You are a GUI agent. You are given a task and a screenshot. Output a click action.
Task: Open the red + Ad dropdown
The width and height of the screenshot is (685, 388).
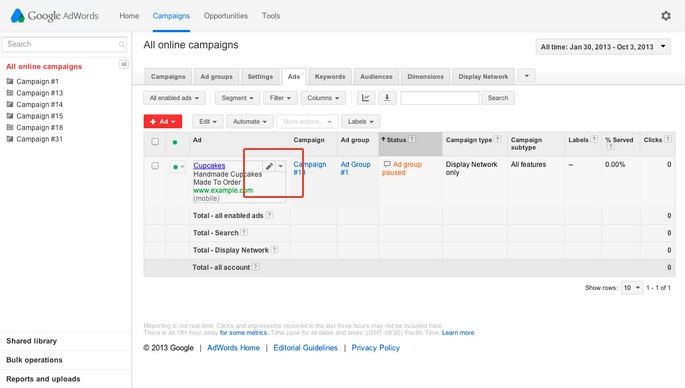[163, 121]
